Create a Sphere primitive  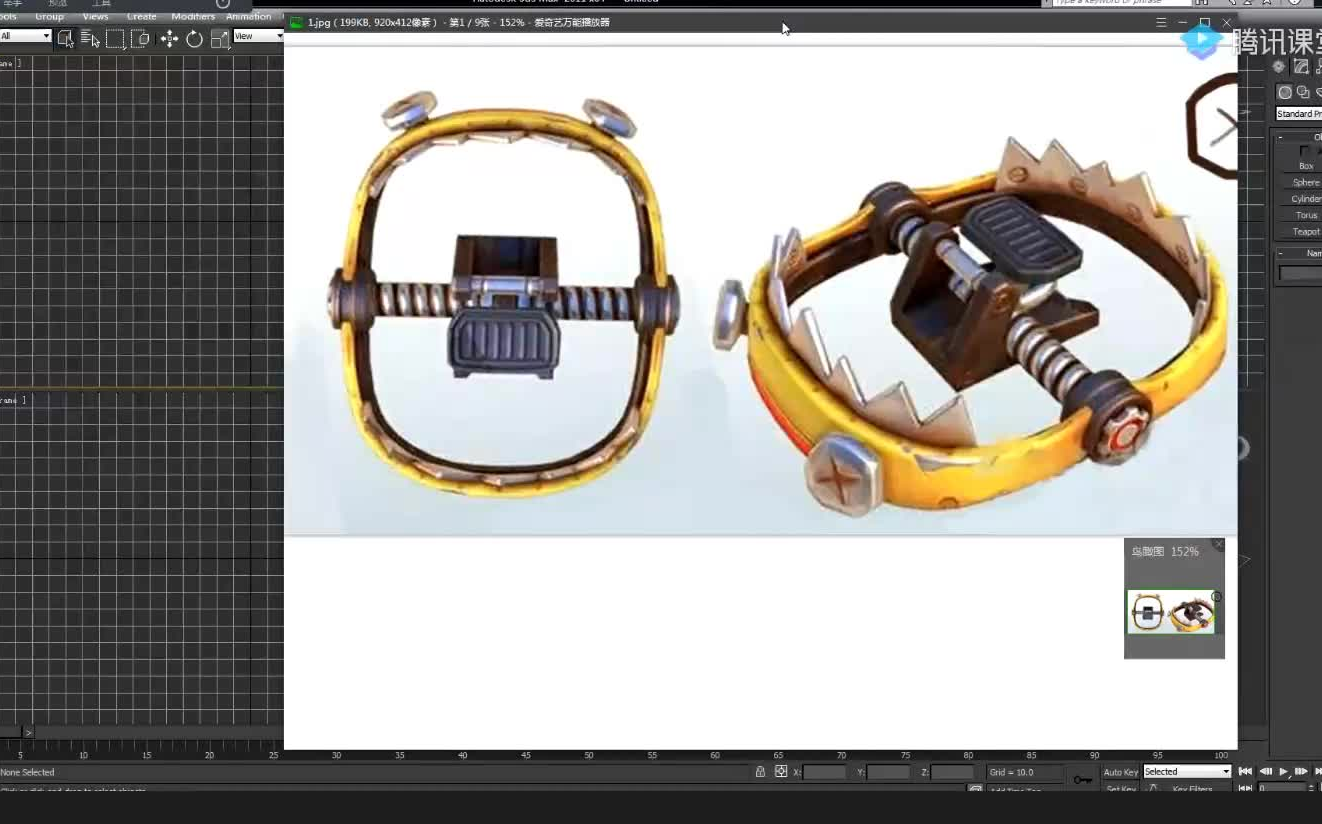1305,182
